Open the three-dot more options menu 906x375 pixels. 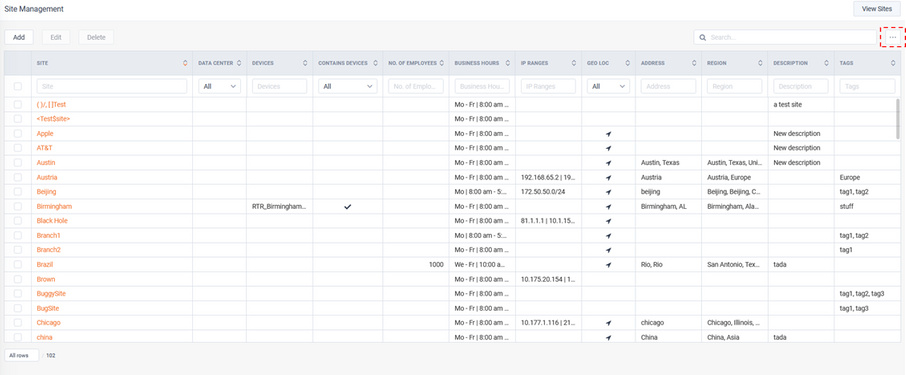892,37
